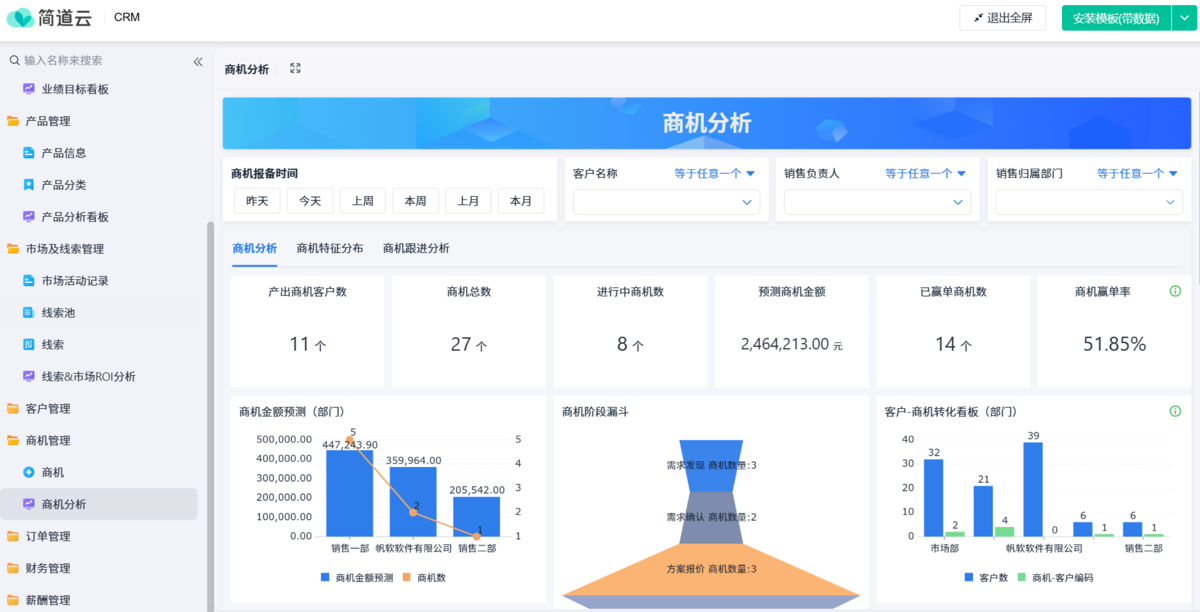Toggle 商机数 legend series
The width and height of the screenshot is (1200, 612).
pos(424,578)
